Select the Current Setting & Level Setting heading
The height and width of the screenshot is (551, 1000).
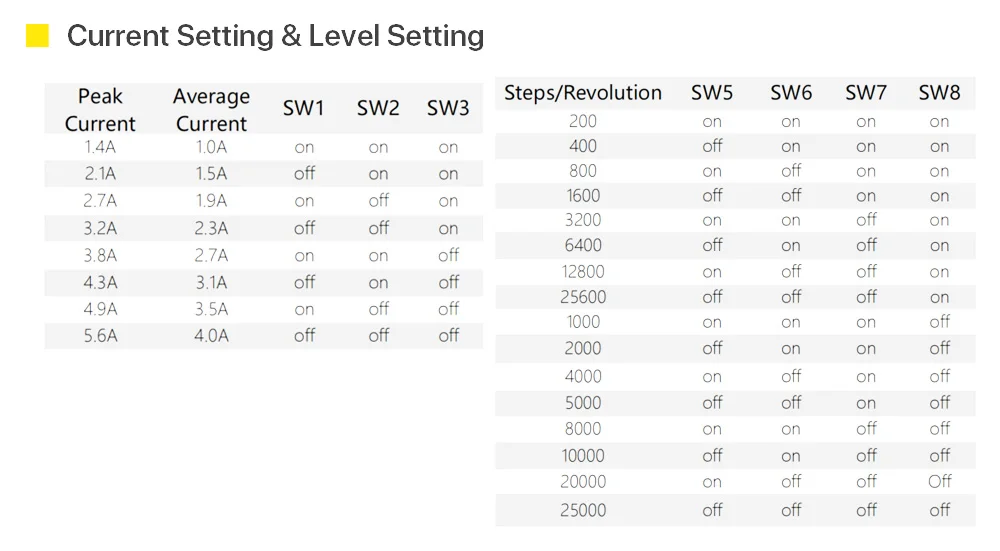[276, 36]
